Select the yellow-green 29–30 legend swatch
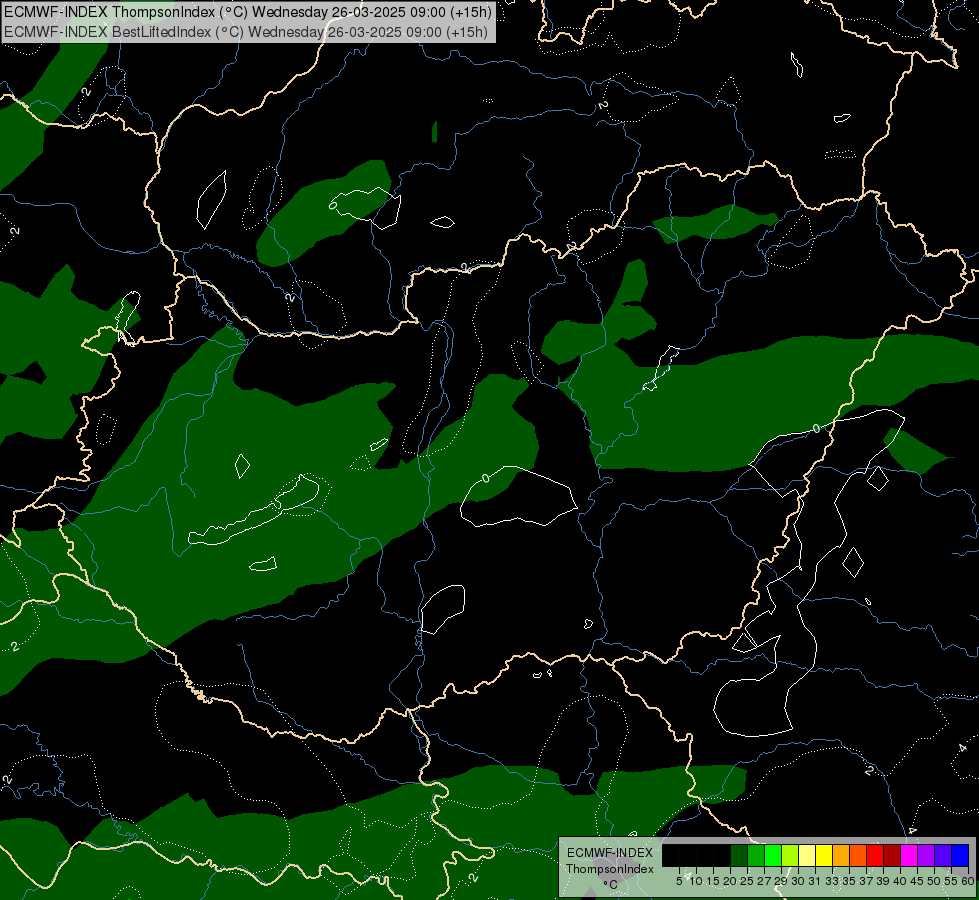979x900 pixels. pos(790,855)
